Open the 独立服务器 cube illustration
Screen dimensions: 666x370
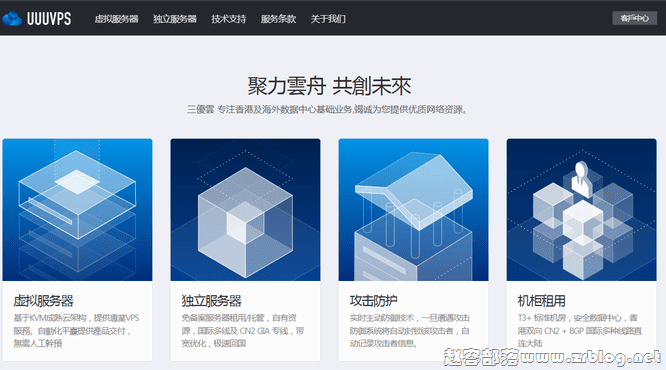click(x=246, y=209)
